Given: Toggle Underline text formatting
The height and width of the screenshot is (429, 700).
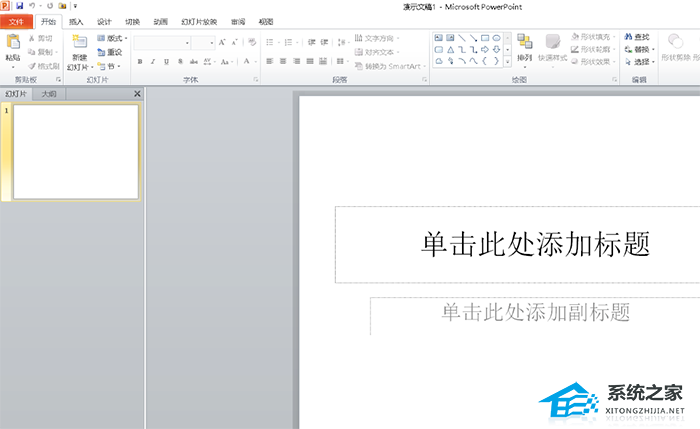Looking at the screenshot, I should (164, 61).
